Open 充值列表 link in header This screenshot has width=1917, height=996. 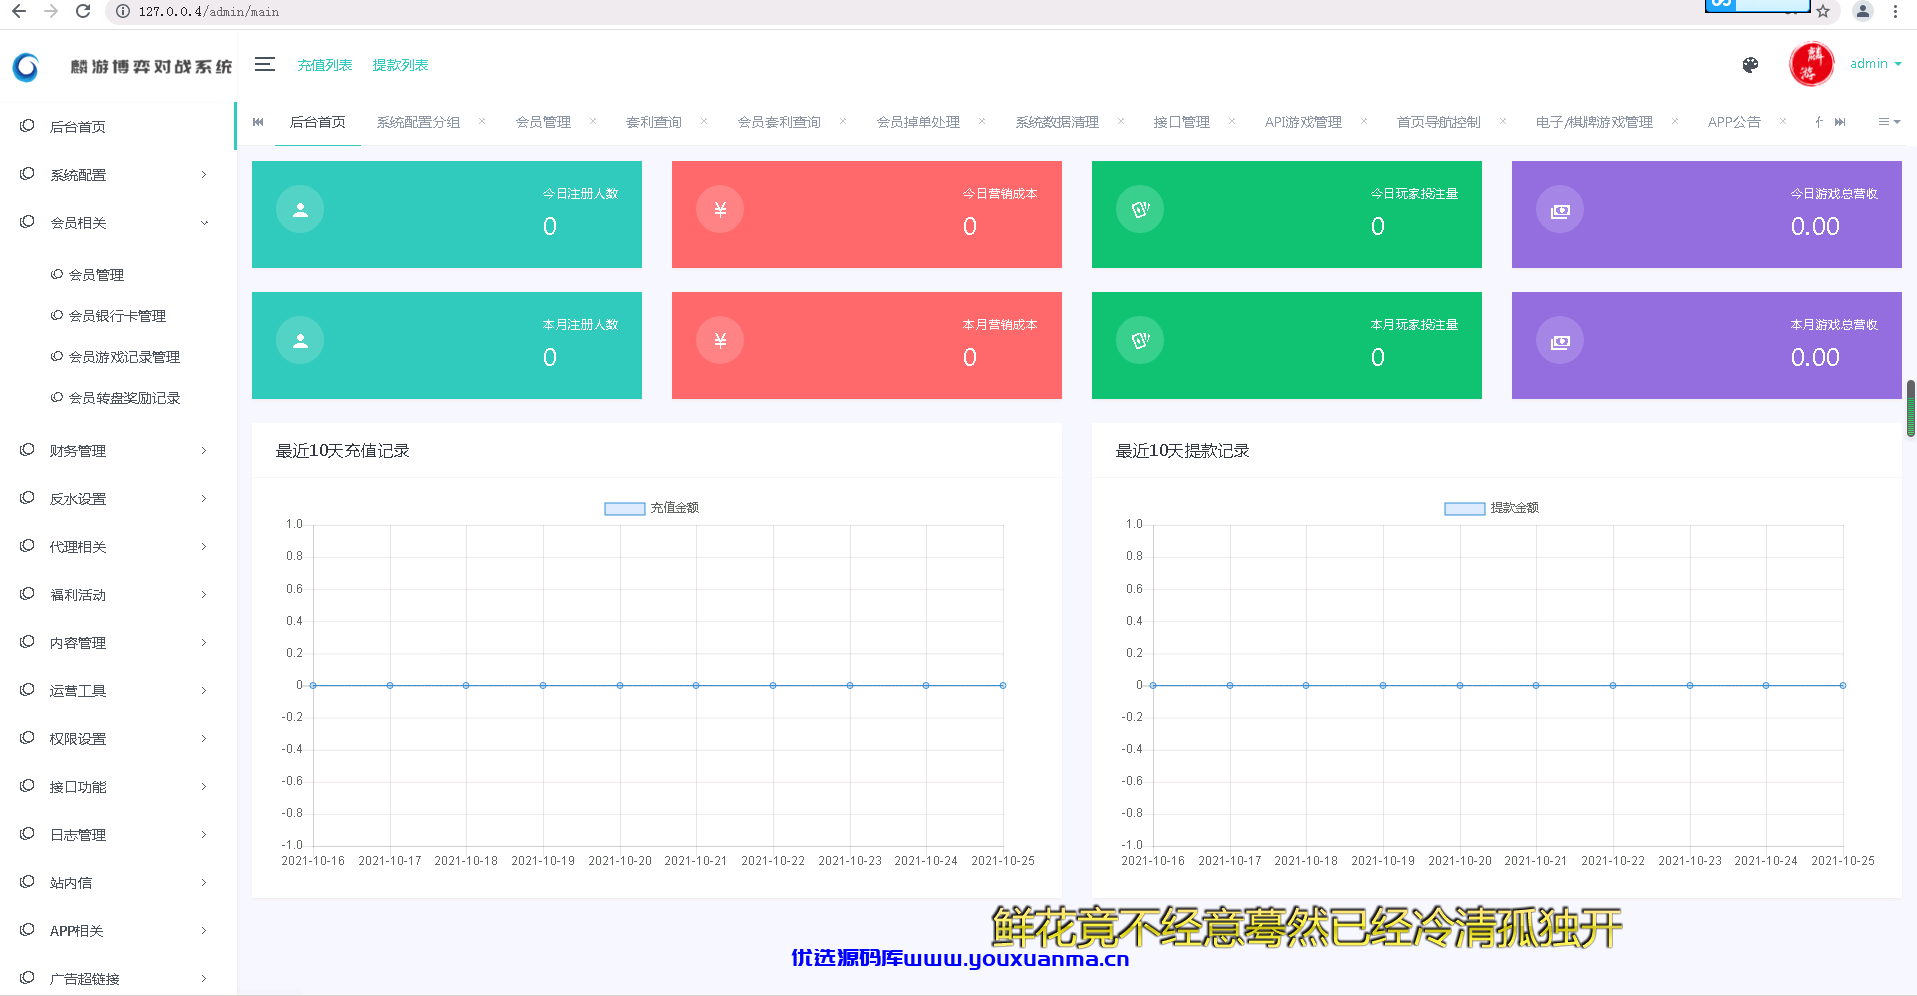point(325,65)
